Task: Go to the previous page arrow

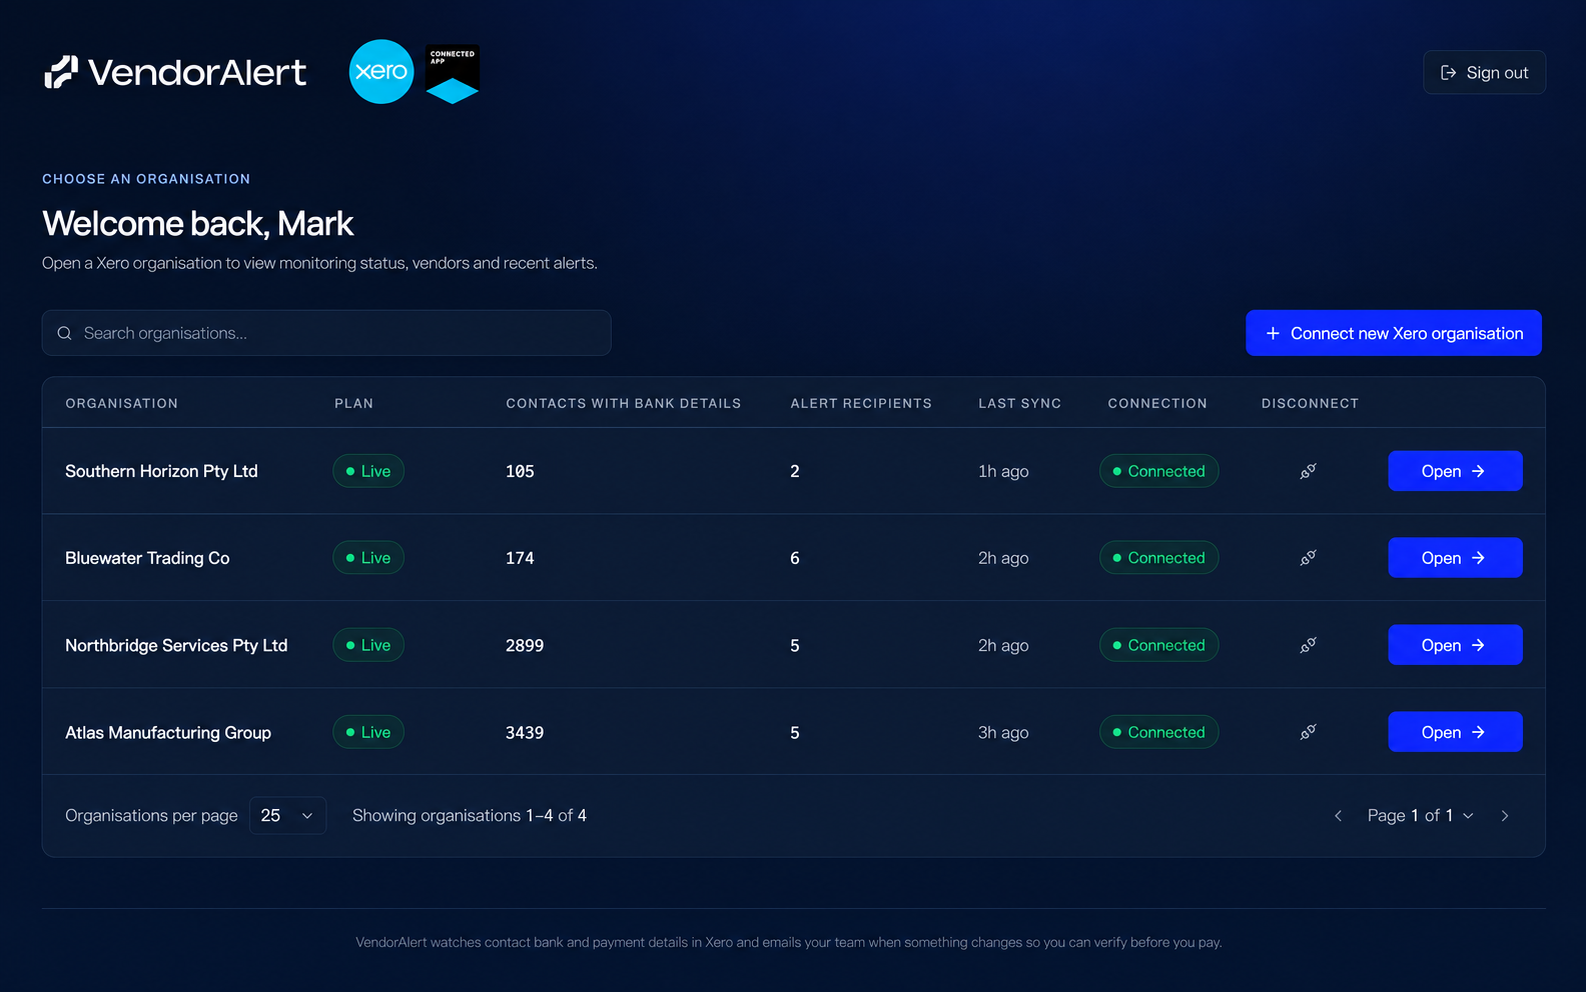Action: [1338, 816]
